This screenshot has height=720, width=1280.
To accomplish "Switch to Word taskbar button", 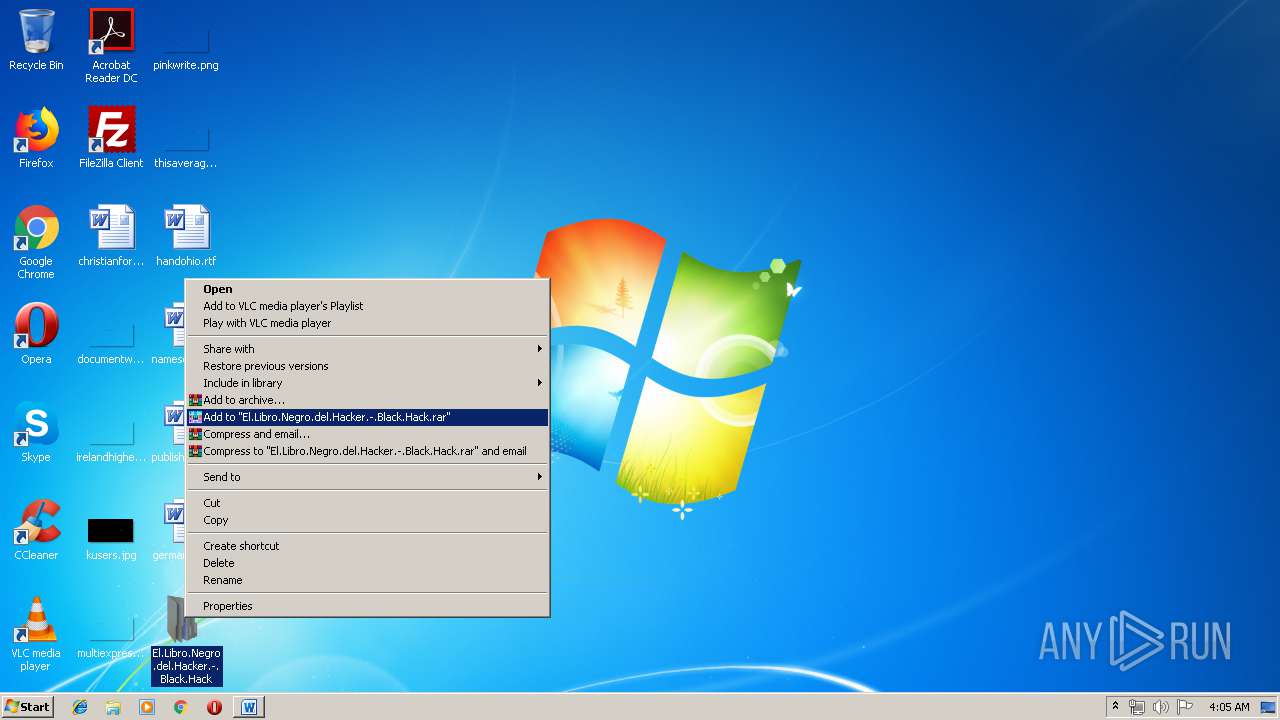I will 249,707.
